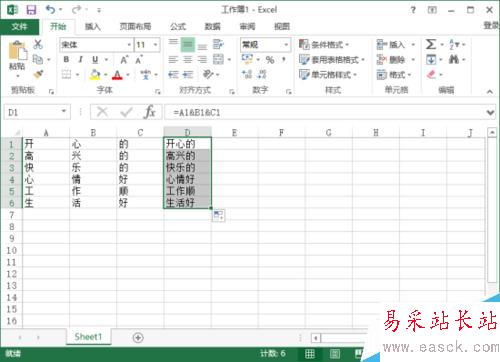Open Find & Select binoculars

[454, 59]
